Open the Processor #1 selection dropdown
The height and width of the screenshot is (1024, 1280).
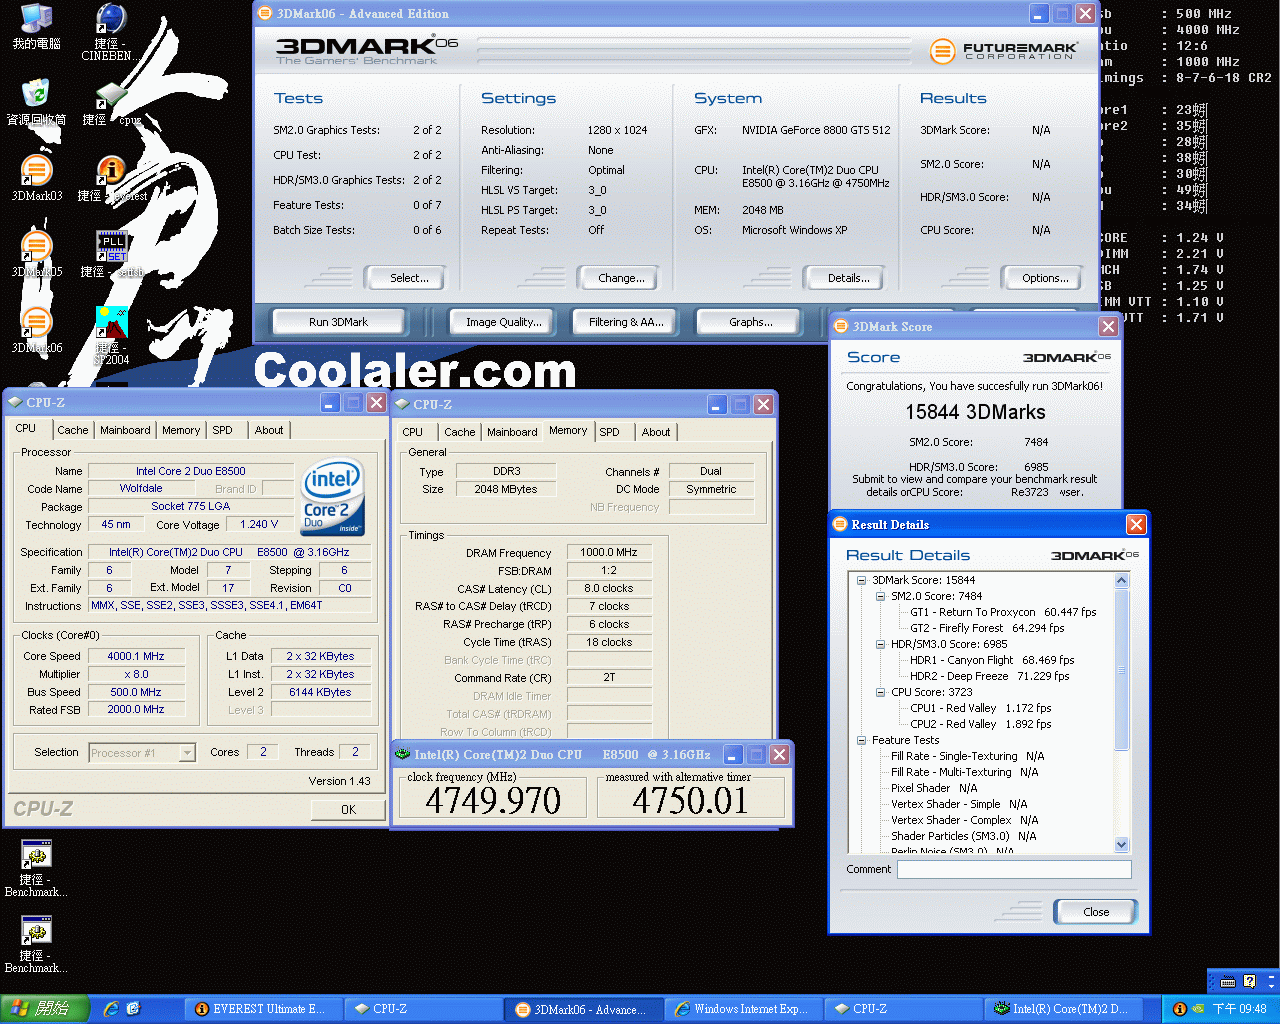(187, 753)
